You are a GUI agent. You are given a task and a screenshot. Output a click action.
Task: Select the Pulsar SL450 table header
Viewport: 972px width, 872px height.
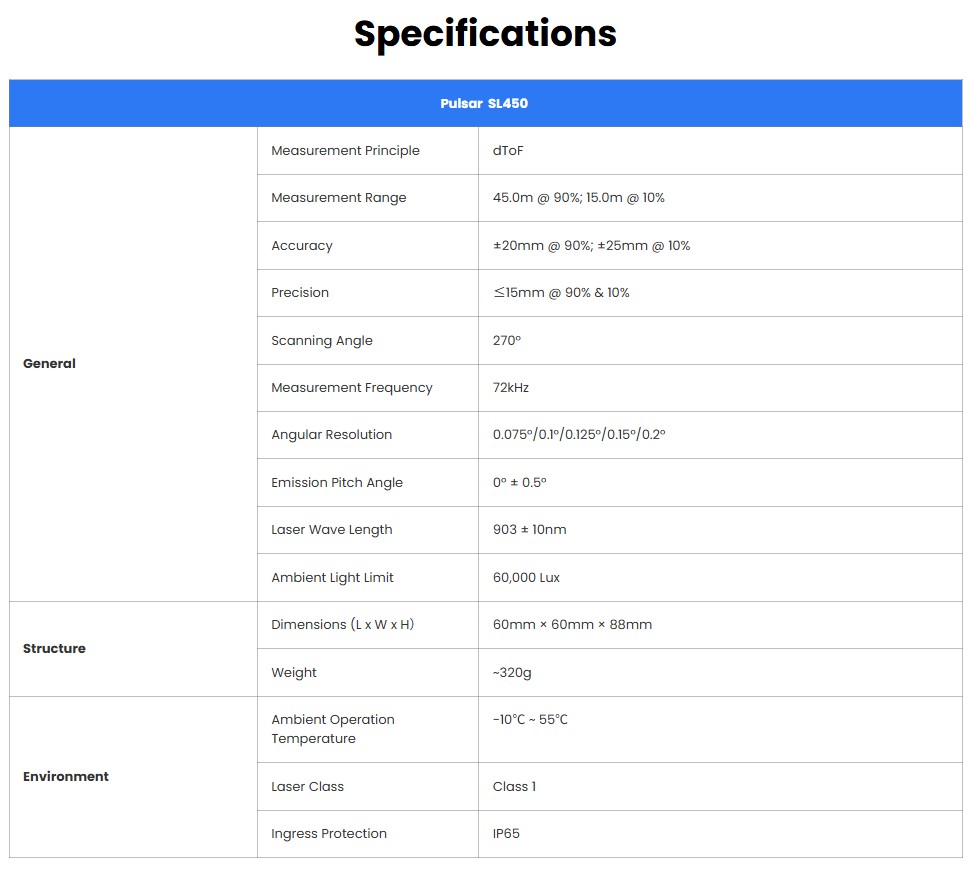pyautogui.click(x=484, y=104)
